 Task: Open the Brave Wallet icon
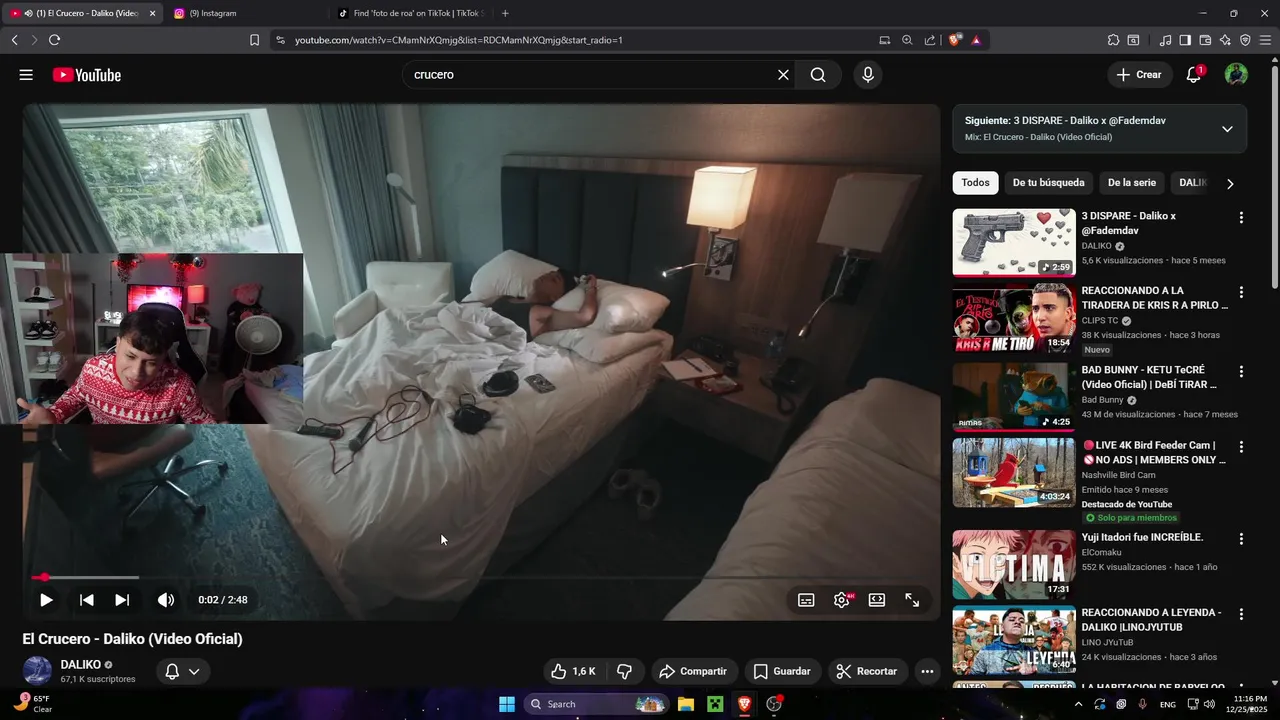click(x=1205, y=40)
